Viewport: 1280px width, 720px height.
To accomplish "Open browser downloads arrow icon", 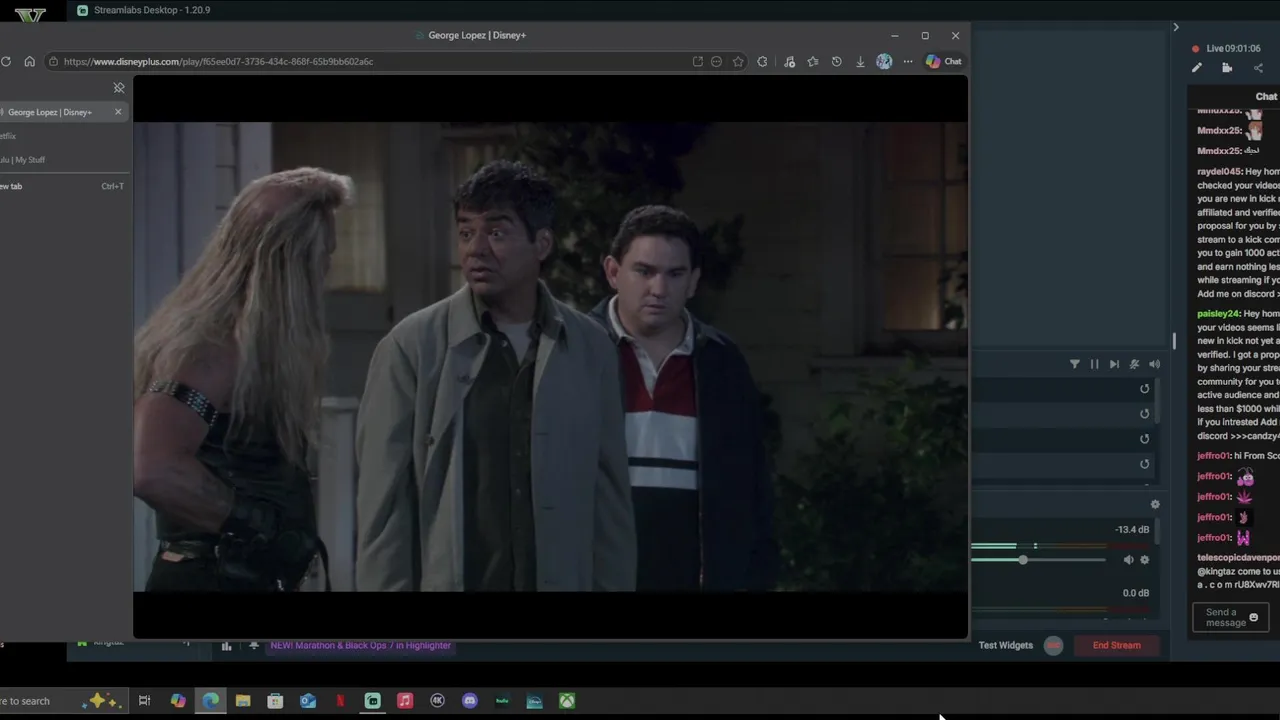I will pos(860,61).
